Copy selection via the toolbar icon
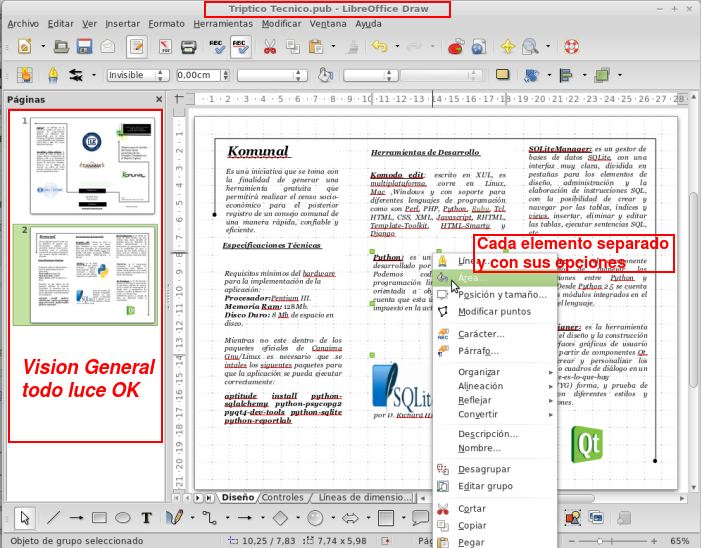The height and width of the screenshot is (548, 701). click(x=293, y=46)
